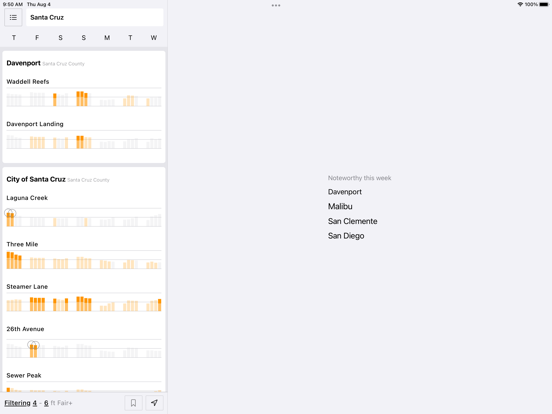Select Friday column F in week header
Image resolution: width=552 pixels, height=414 pixels.
(x=37, y=38)
